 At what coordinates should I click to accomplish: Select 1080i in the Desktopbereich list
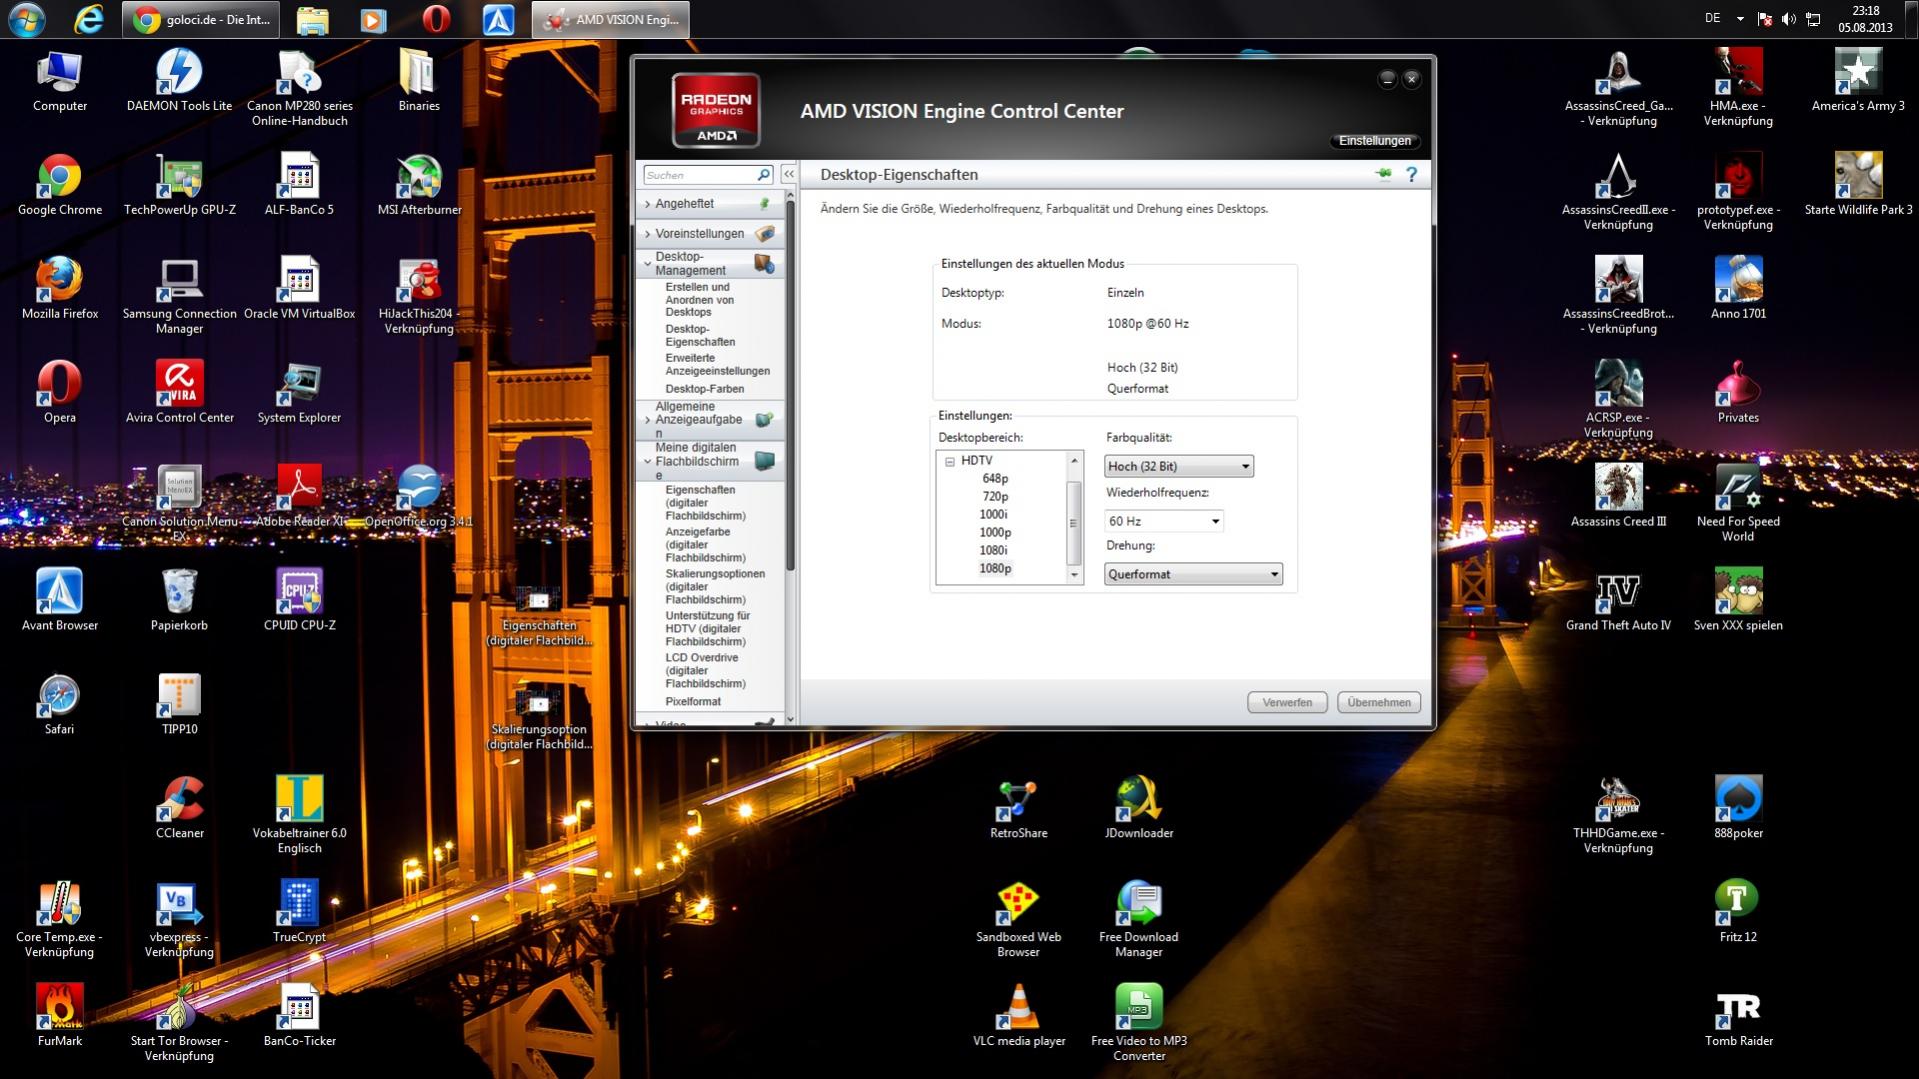pos(994,550)
